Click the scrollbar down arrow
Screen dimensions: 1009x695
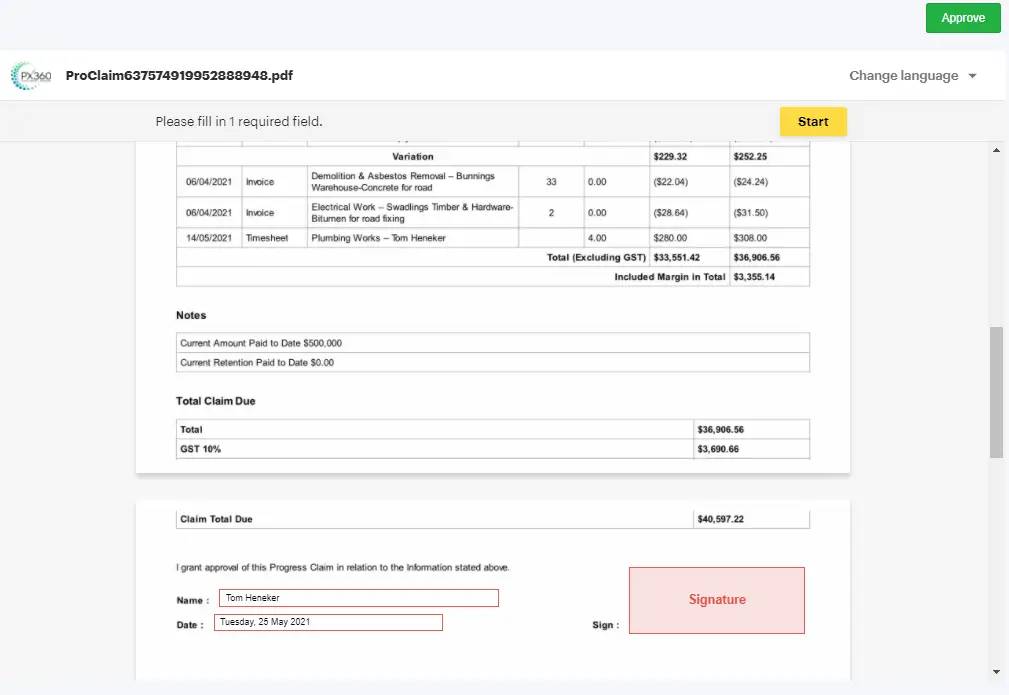pos(996,671)
